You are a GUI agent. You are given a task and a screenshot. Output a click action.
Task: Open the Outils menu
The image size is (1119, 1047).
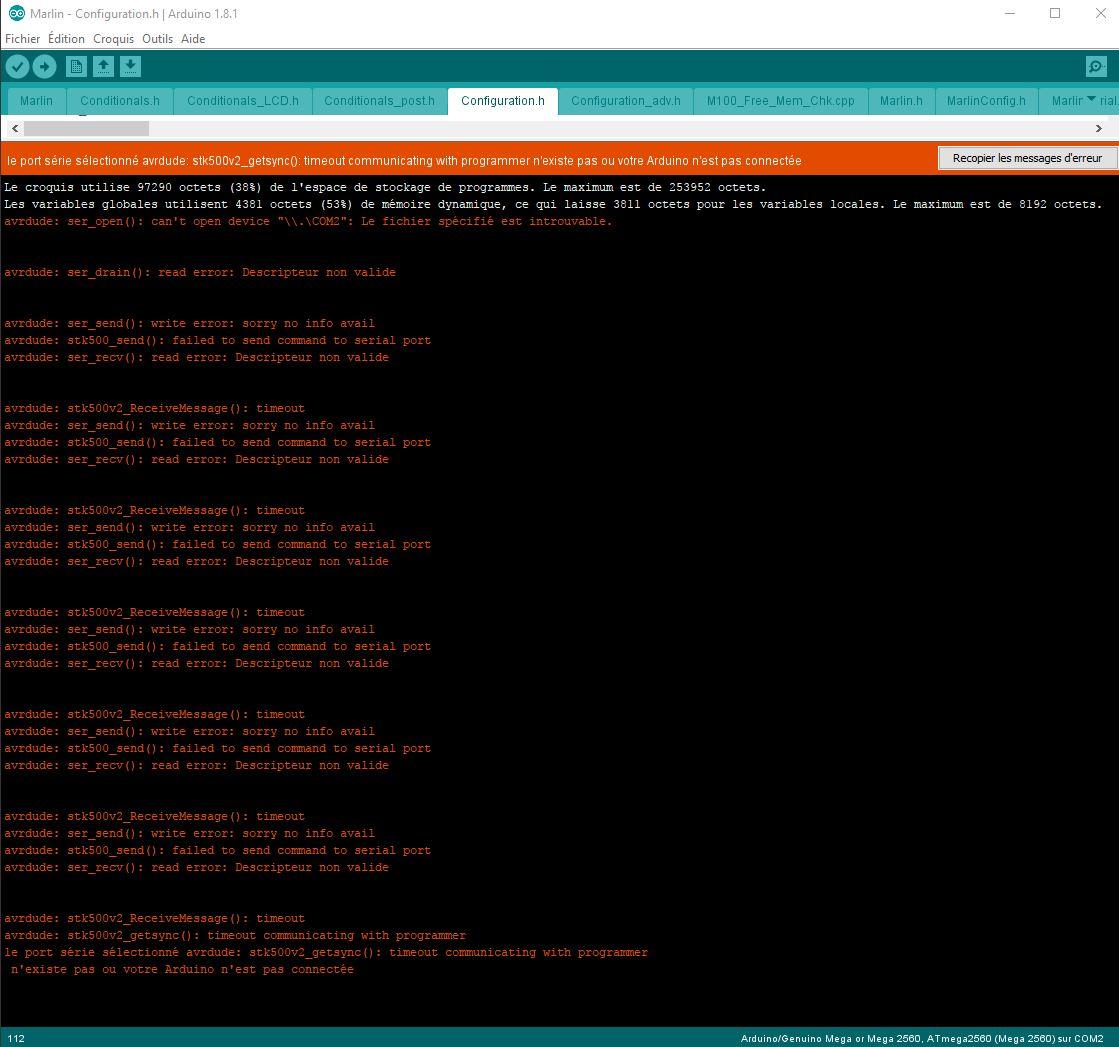click(158, 39)
